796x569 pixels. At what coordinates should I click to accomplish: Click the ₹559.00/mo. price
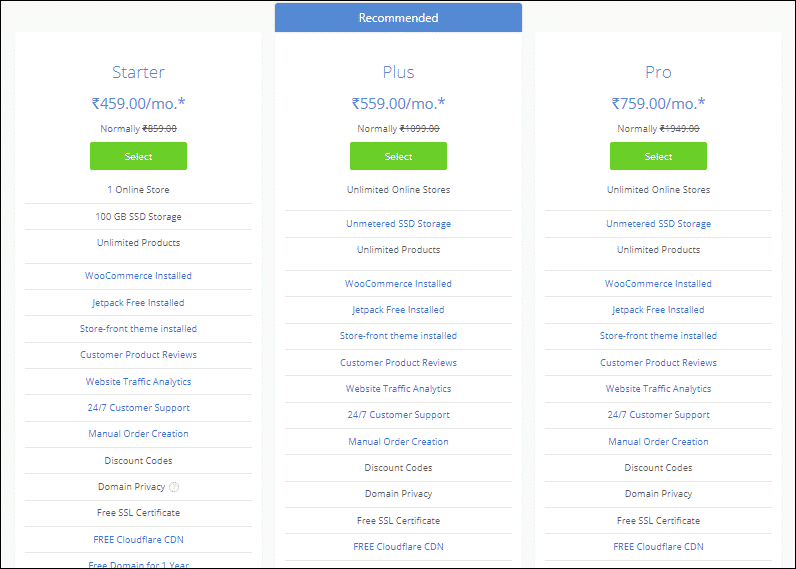click(x=399, y=104)
